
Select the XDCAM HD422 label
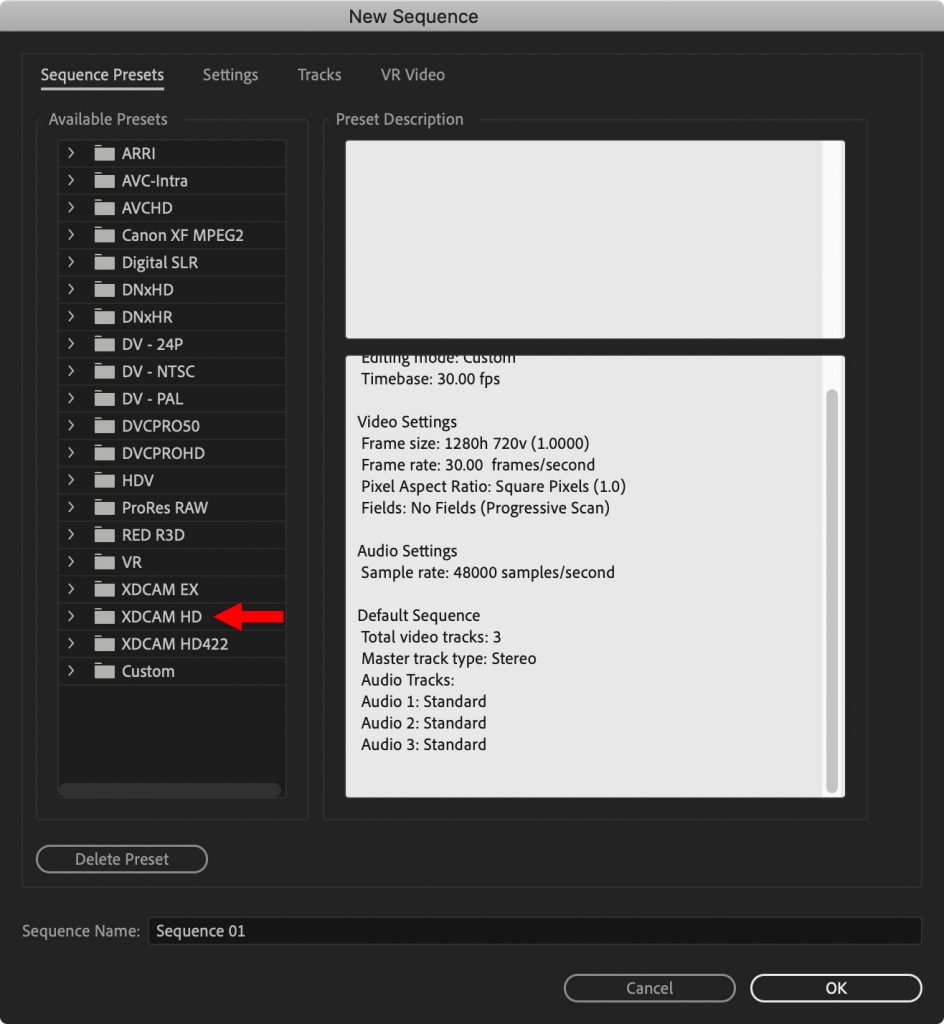[x=175, y=645]
